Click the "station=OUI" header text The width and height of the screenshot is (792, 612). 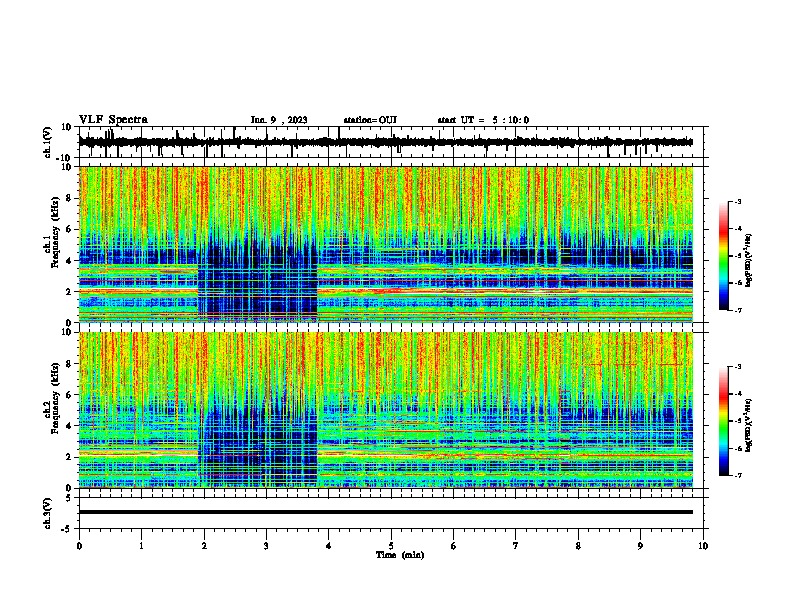[x=370, y=120]
